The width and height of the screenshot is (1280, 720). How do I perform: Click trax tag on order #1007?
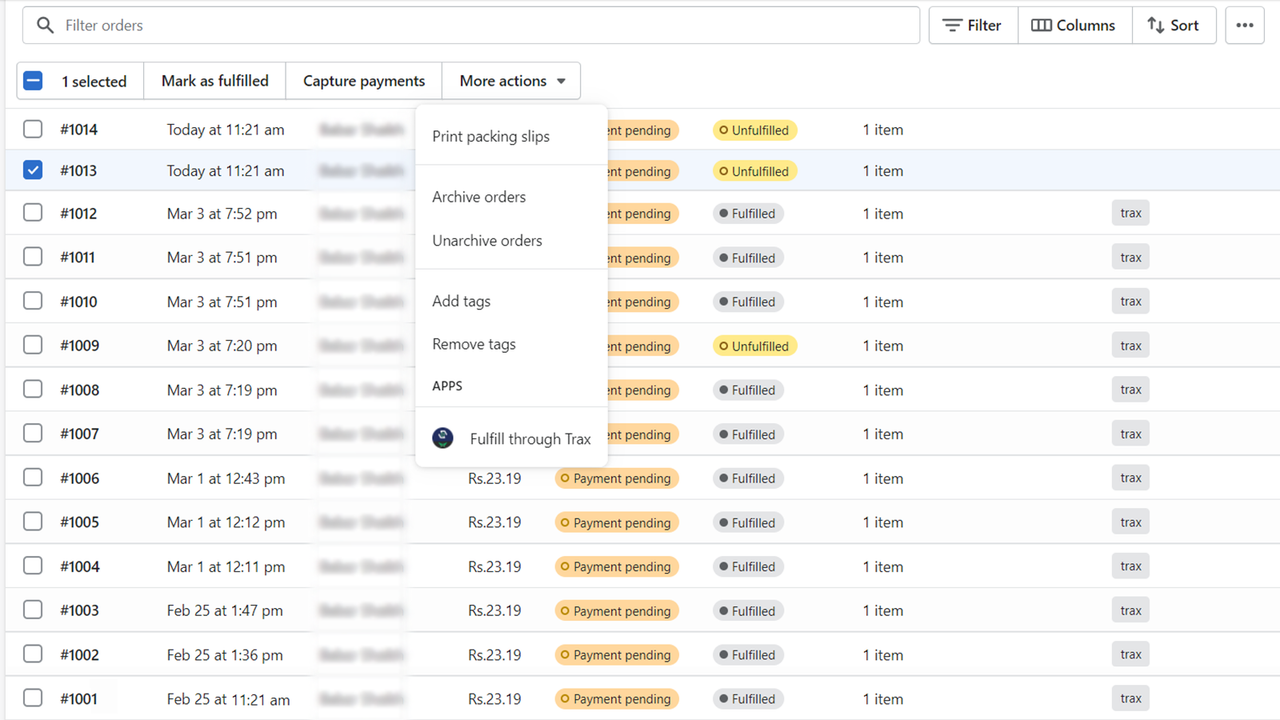click(x=1131, y=433)
